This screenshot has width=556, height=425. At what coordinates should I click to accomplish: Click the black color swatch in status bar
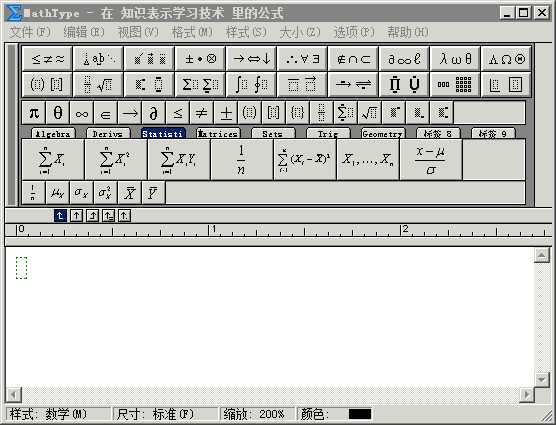click(360, 414)
